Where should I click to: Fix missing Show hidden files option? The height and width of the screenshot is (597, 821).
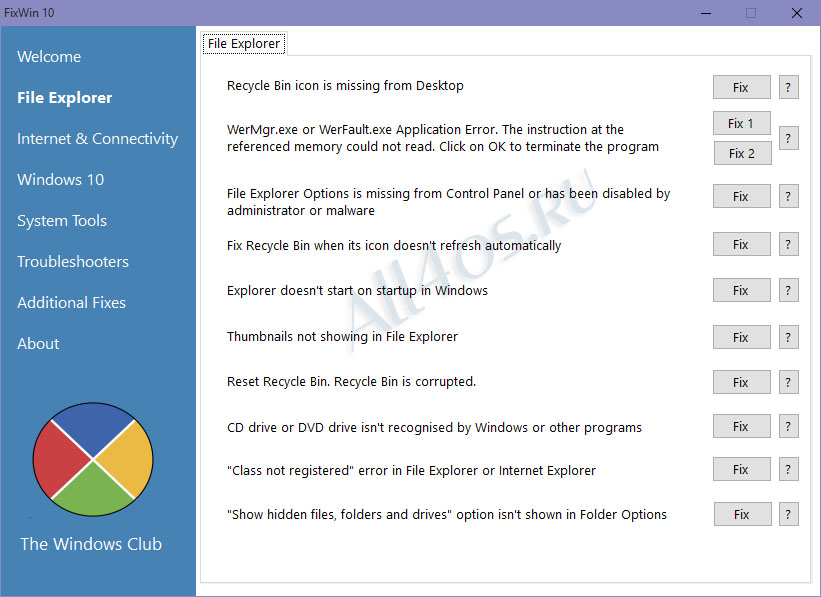point(742,514)
